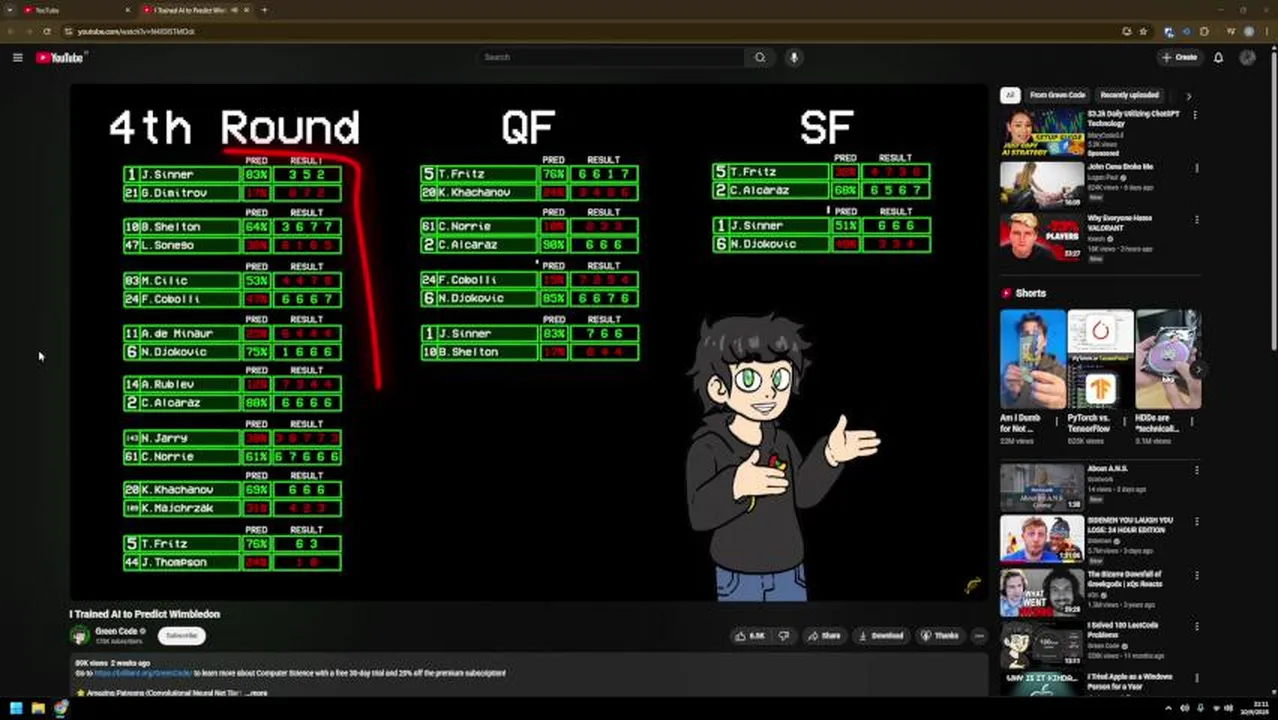1278x720 pixels.
Task: Open the 'SIDEMEN YOU LAUGH YOU LOSE' thumbnail
Action: pos(1041,540)
